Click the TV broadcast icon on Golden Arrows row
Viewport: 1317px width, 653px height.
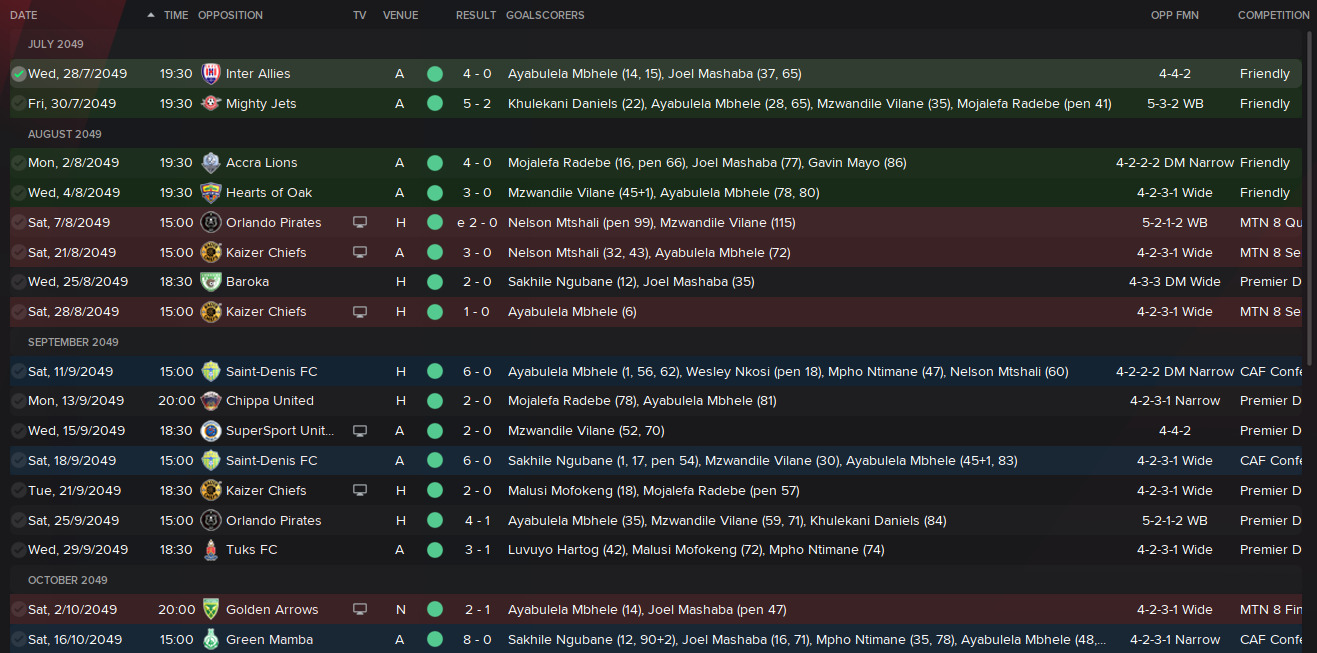tap(360, 609)
